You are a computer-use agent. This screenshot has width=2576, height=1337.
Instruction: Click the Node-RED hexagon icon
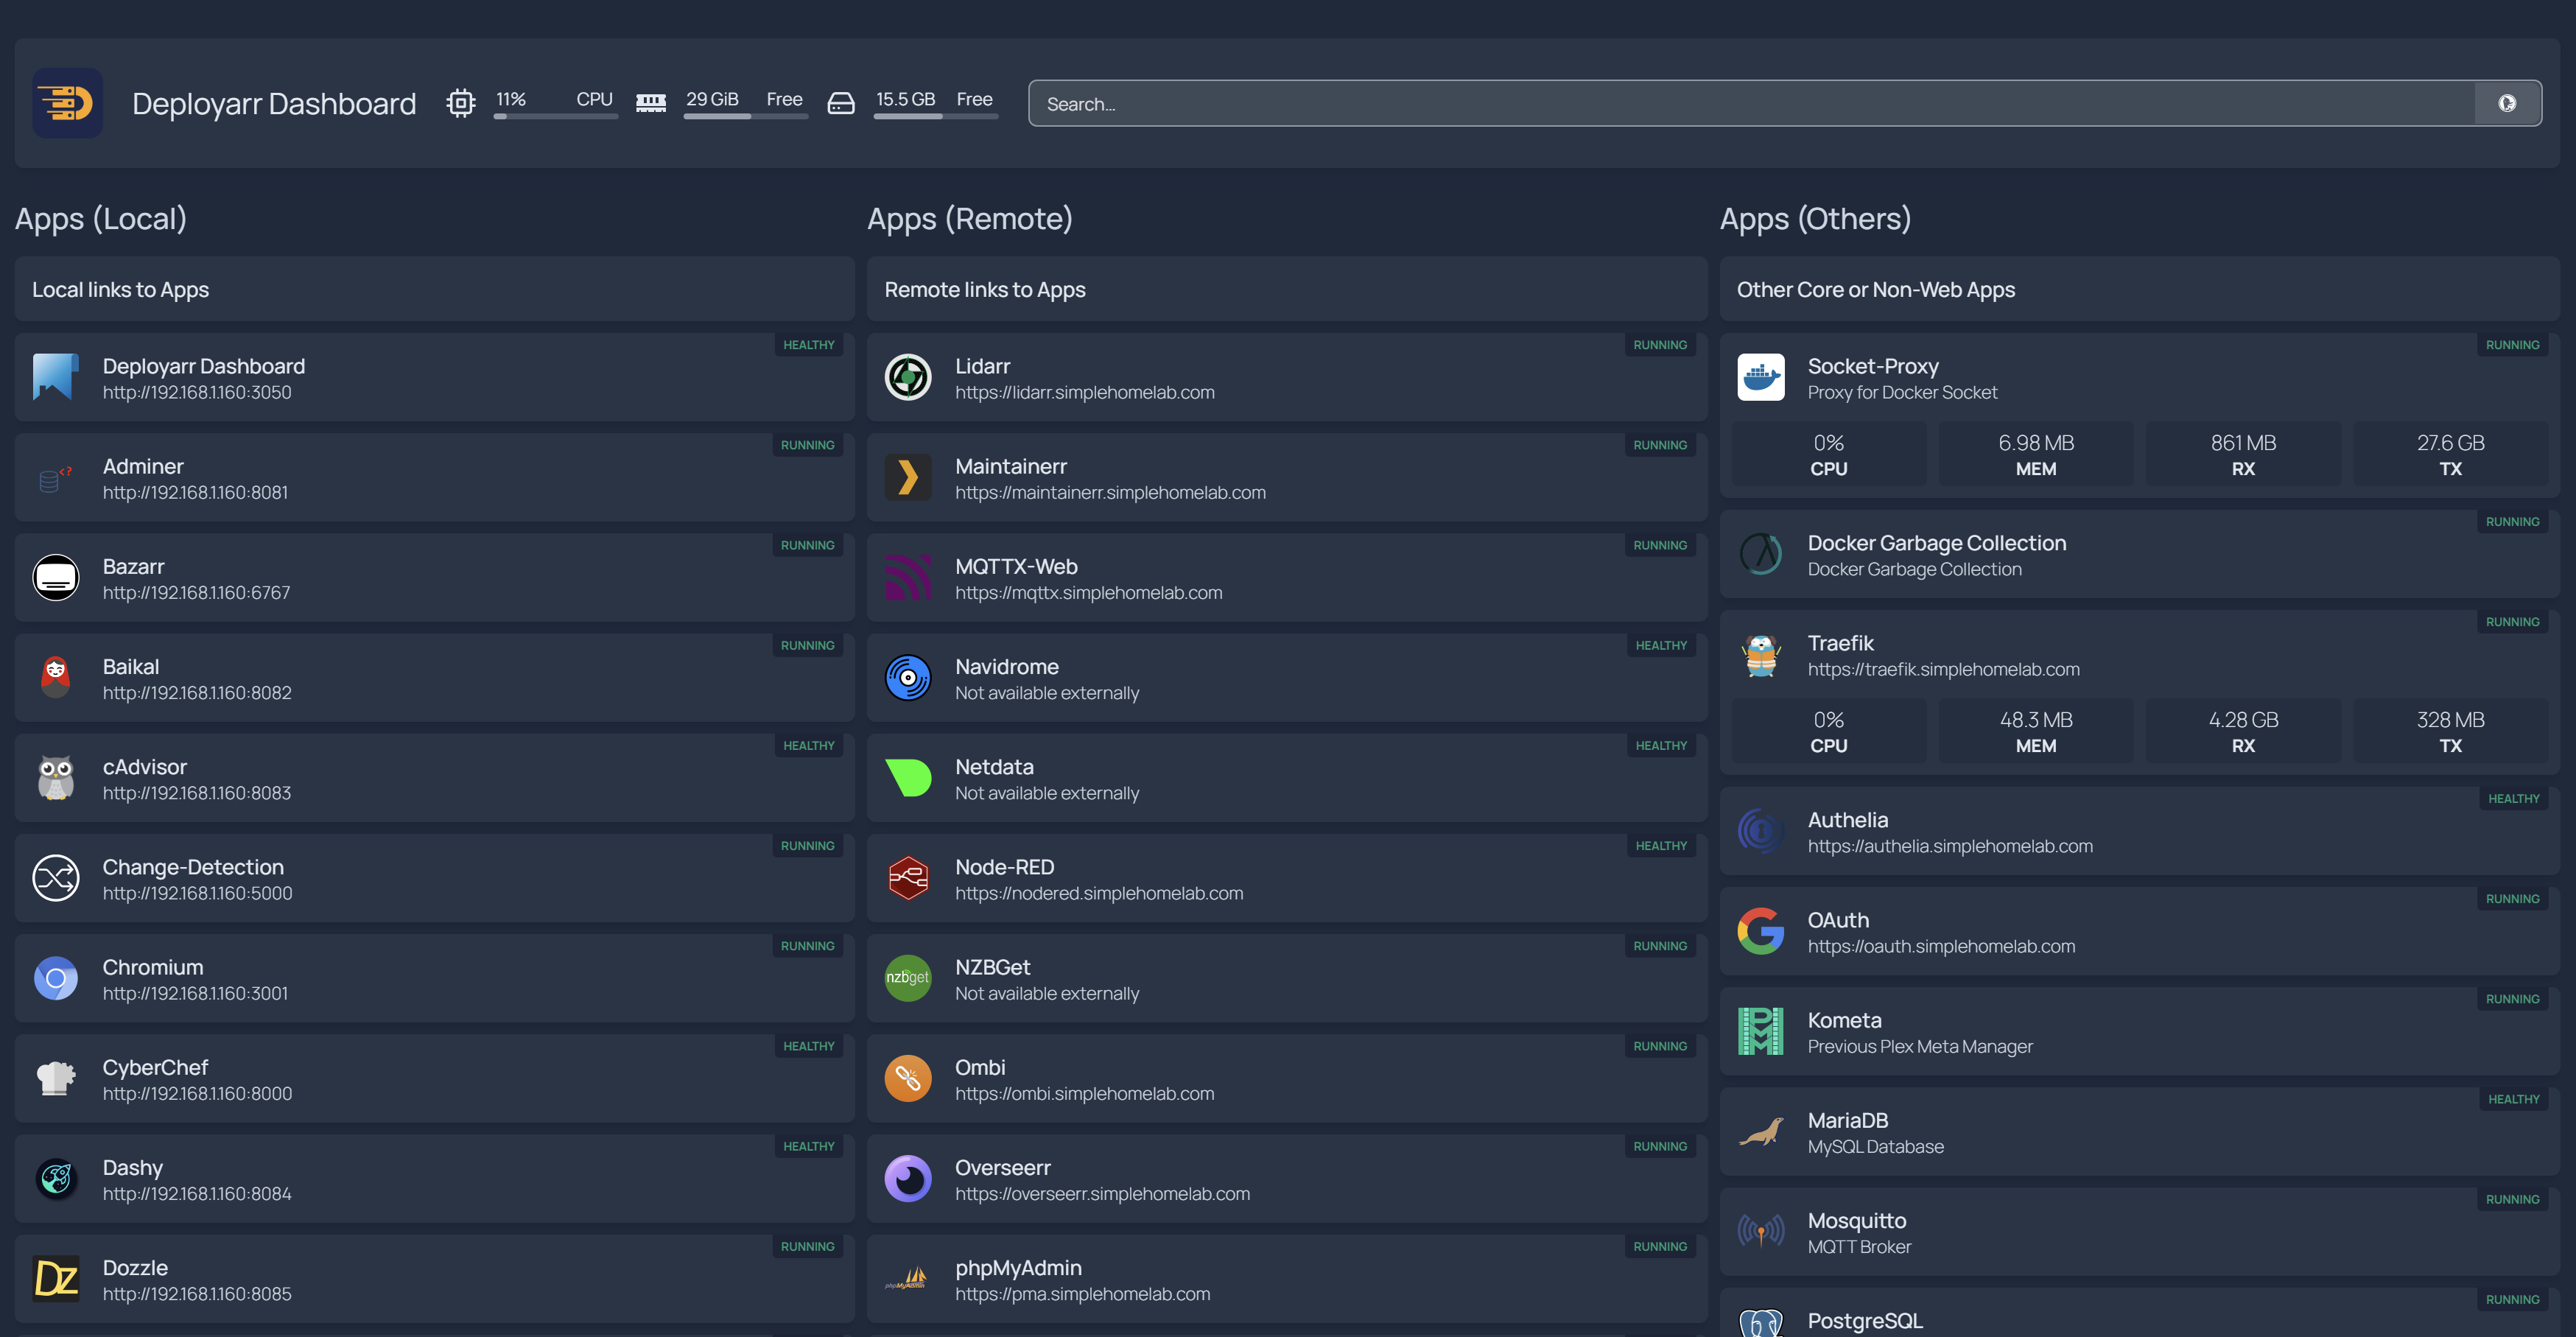tap(907, 878)
